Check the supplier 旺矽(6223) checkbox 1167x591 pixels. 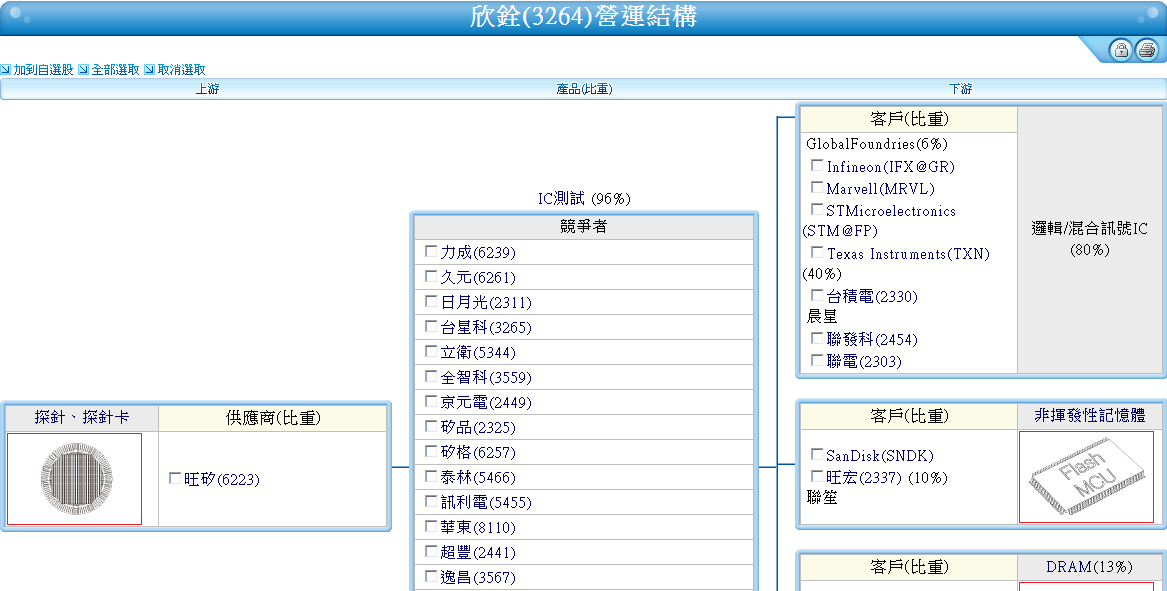[175, 478]
